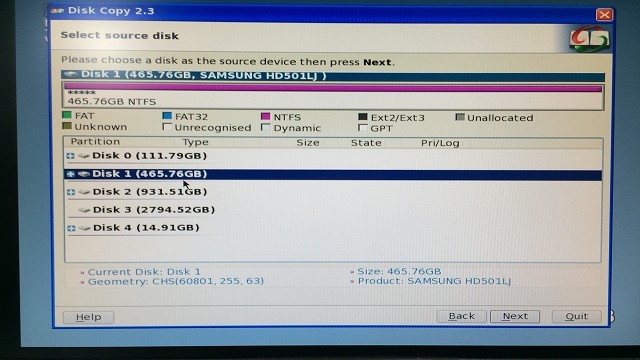Click the Current Disk: Disk 1 text
Image resolution: width=640 pixels, height=360 pixels.
coord(144,272)
